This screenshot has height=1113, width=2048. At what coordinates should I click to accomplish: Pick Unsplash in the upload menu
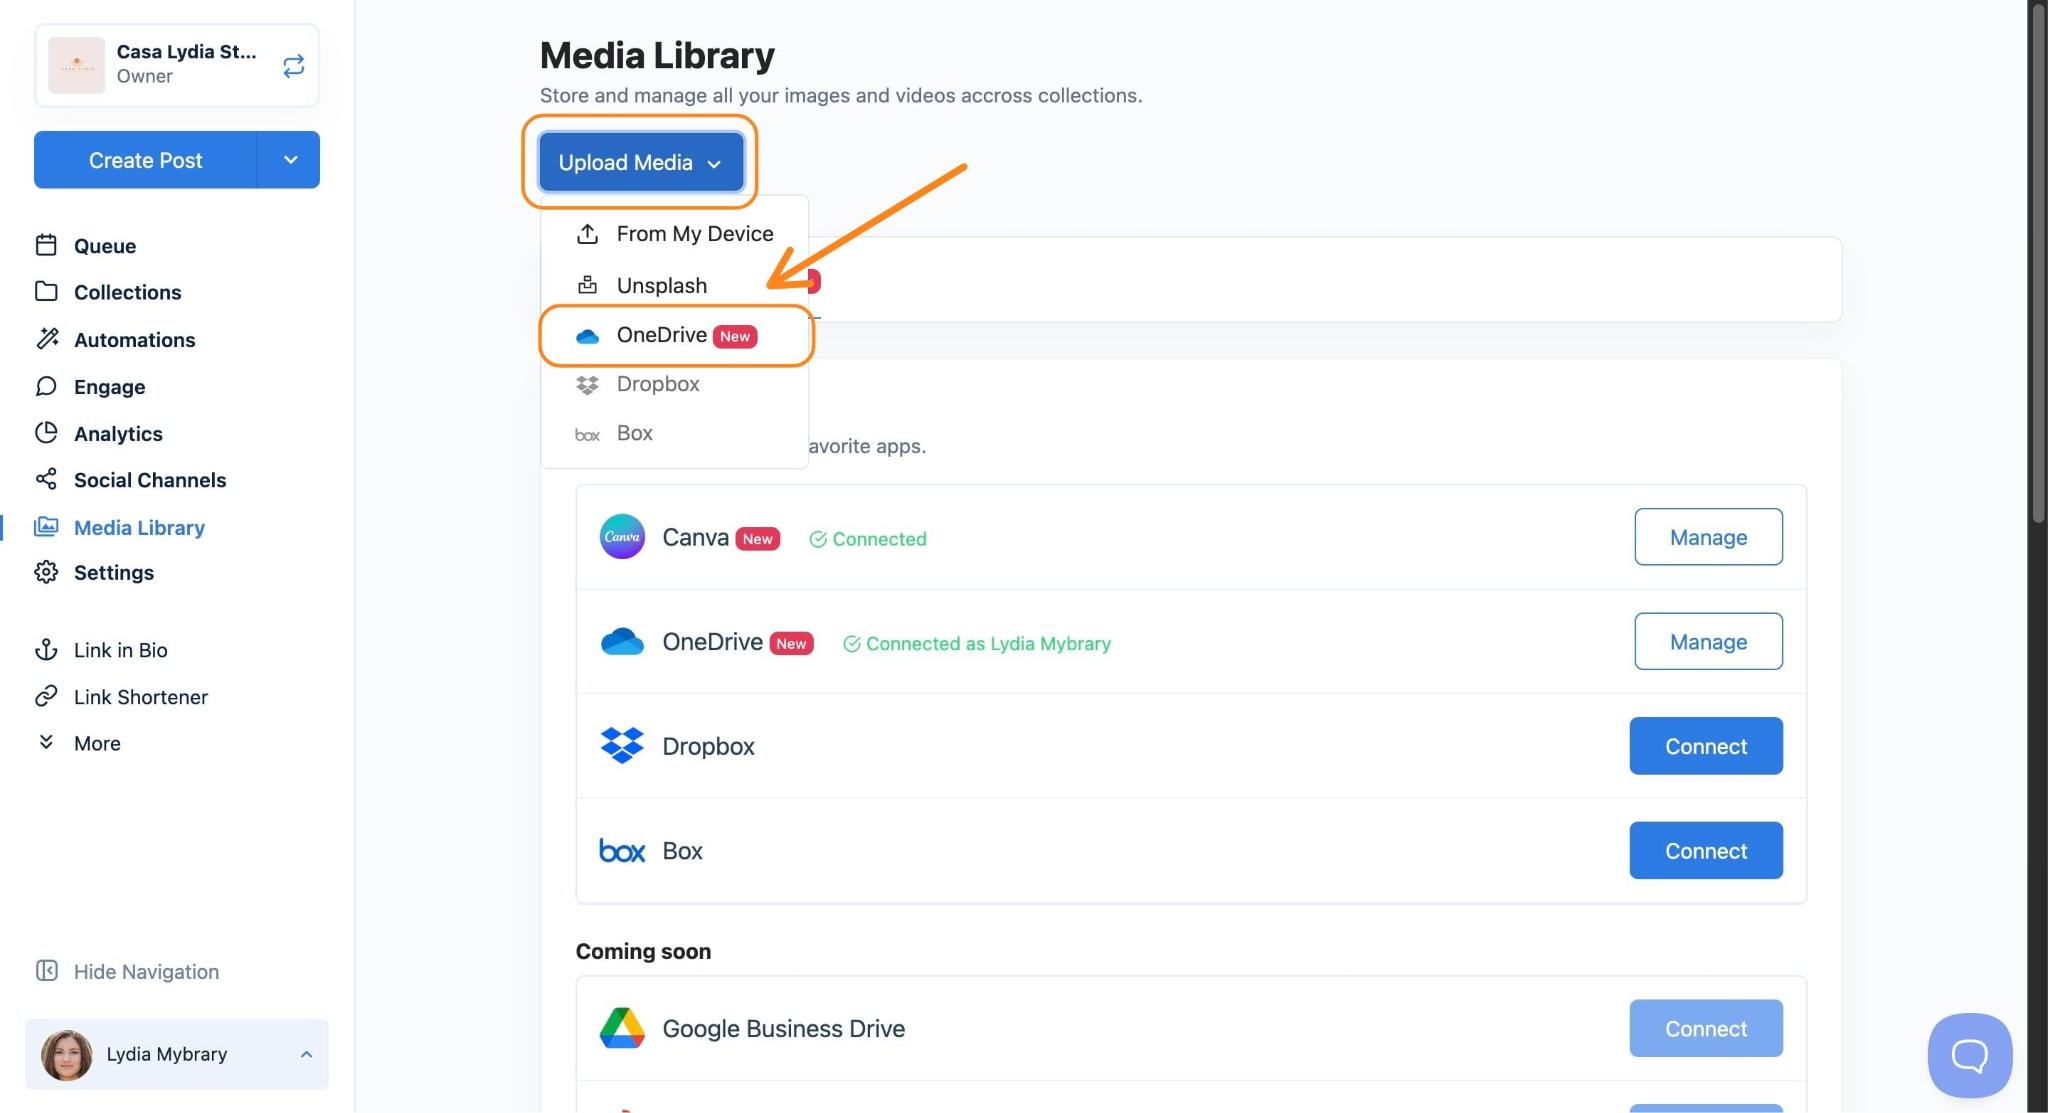[x=661, y=285]
